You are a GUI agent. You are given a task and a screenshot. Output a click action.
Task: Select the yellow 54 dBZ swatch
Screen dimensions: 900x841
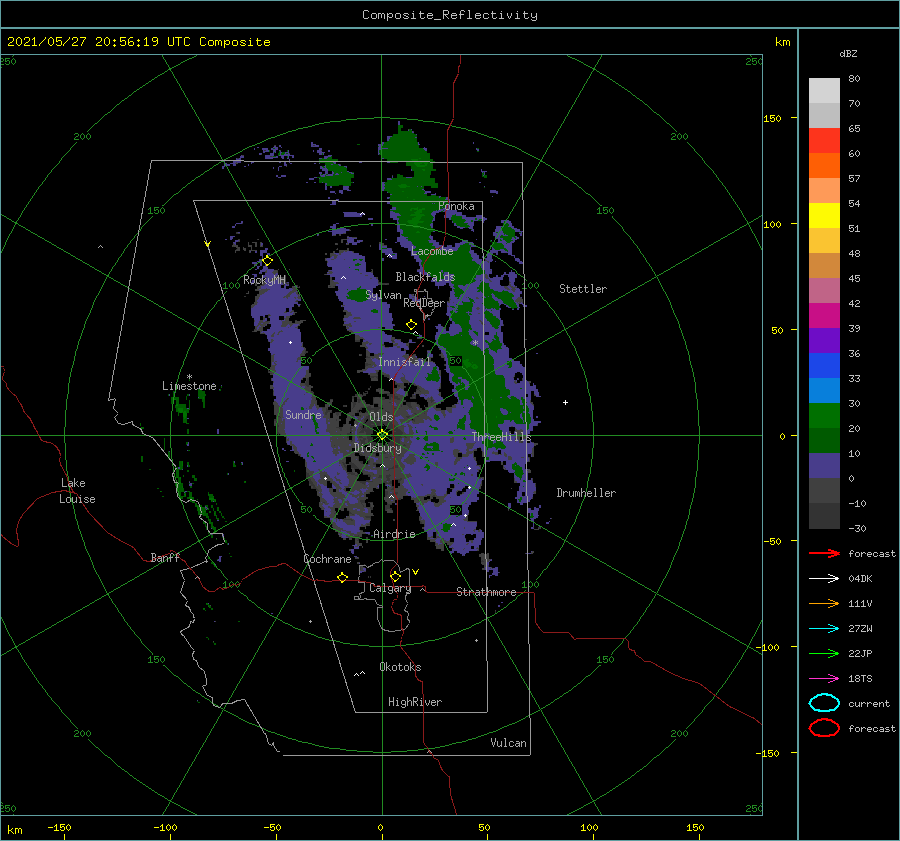[824, 215]
